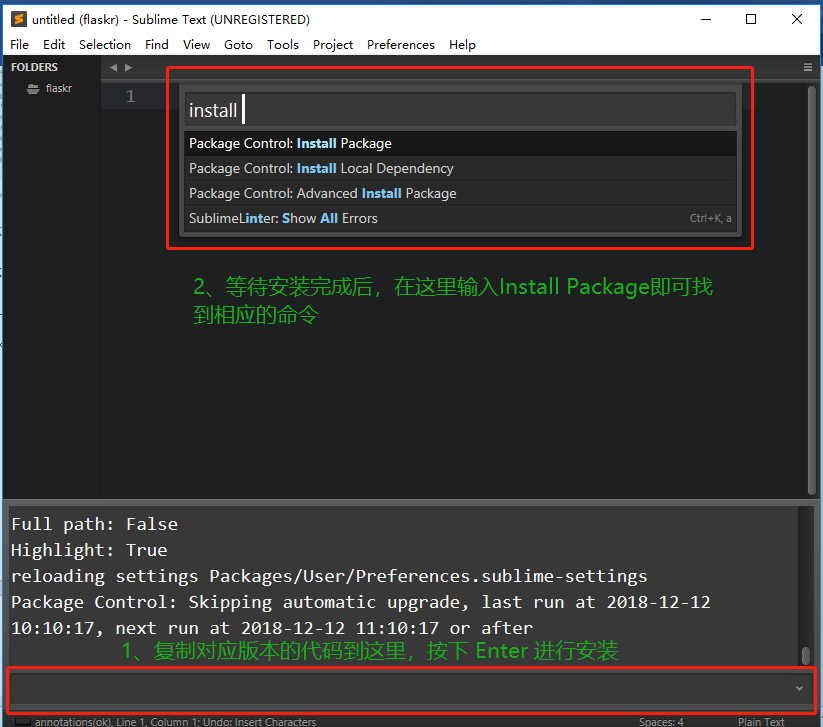Open the Tools menu
Viewport: 823px width, 727px height.
point(282,45)
